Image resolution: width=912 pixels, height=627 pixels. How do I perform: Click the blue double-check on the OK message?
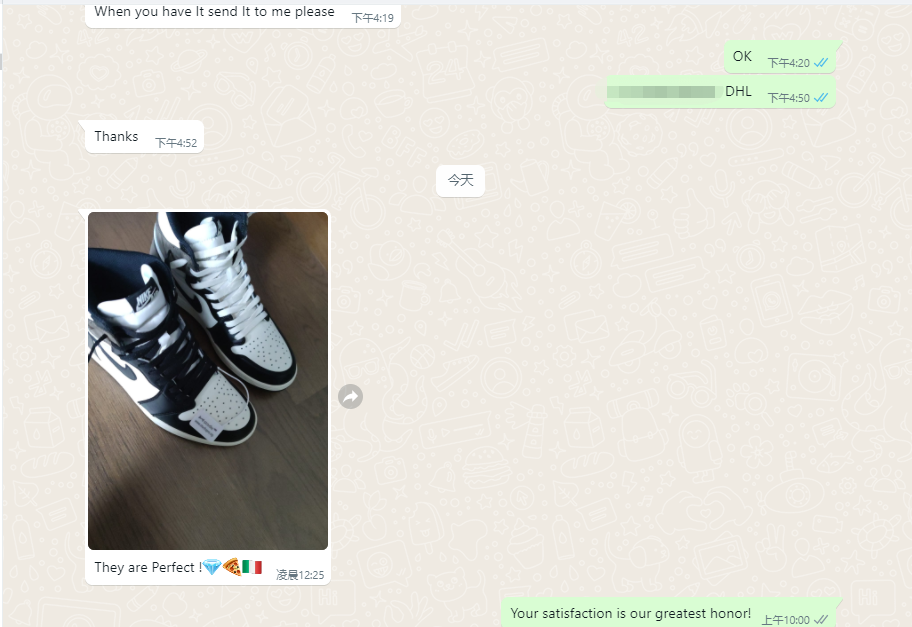pos(821,62)
